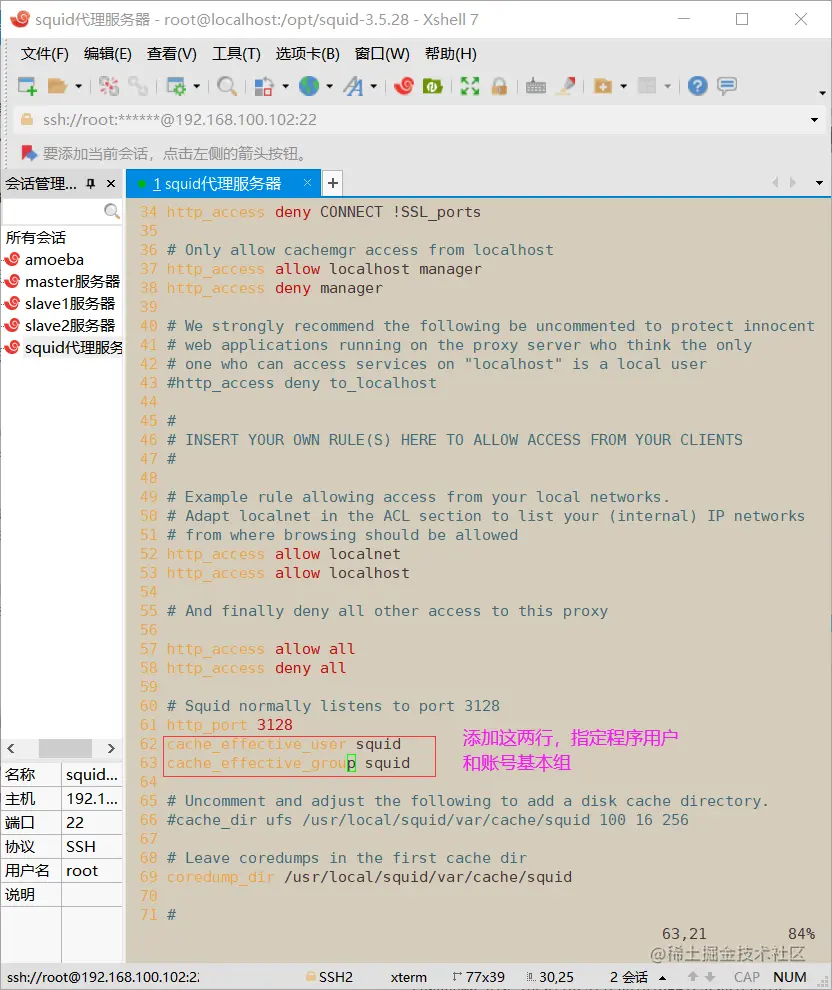832x990 pixels.
Task: Click the red flag add-session arrow icon
Action: (x=28, y=153)
